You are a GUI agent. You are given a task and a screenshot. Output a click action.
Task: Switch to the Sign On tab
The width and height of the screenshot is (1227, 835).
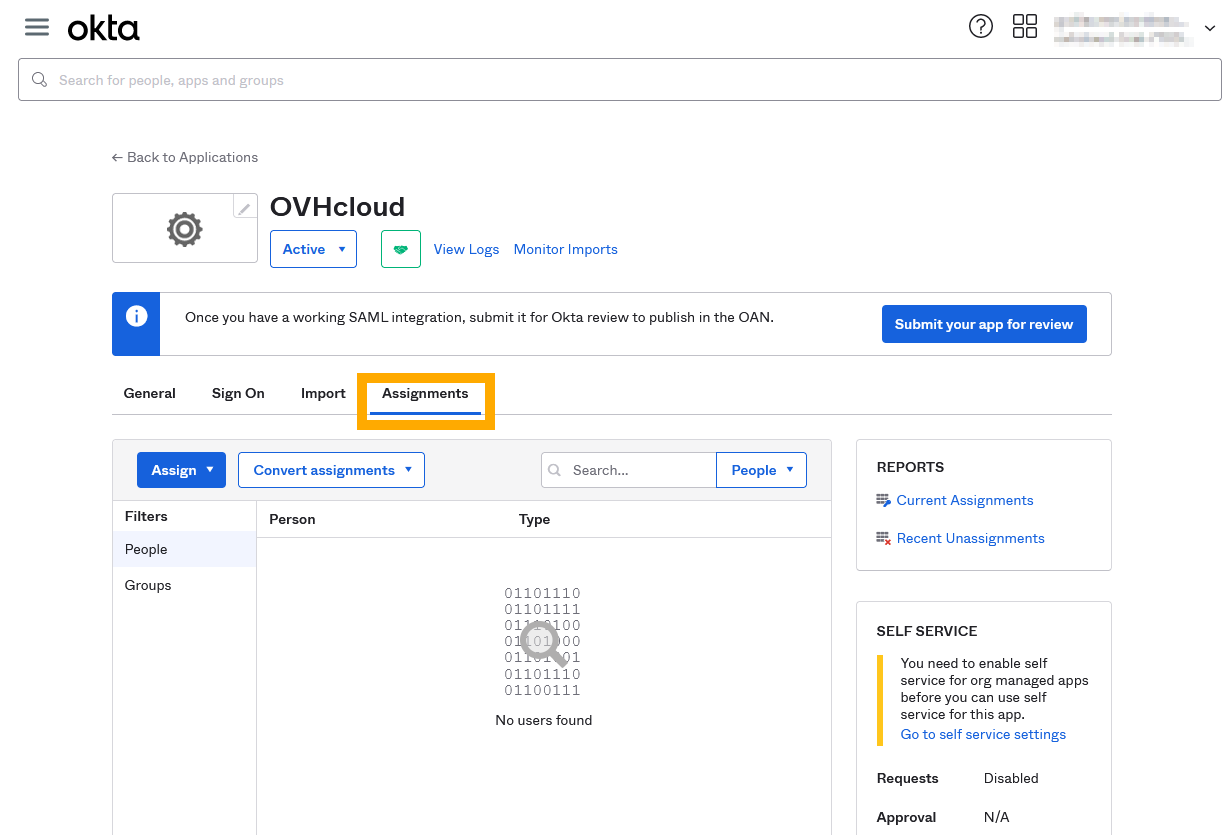pos(238,394)
